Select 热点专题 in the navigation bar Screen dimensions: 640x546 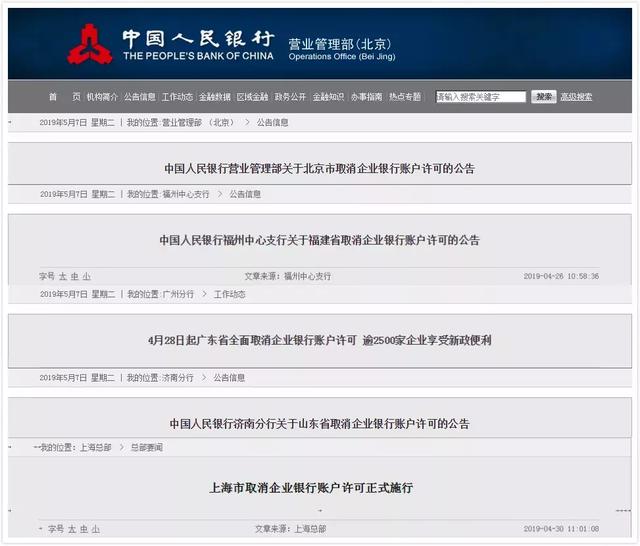pyautogui.click(x=404, y=97)
